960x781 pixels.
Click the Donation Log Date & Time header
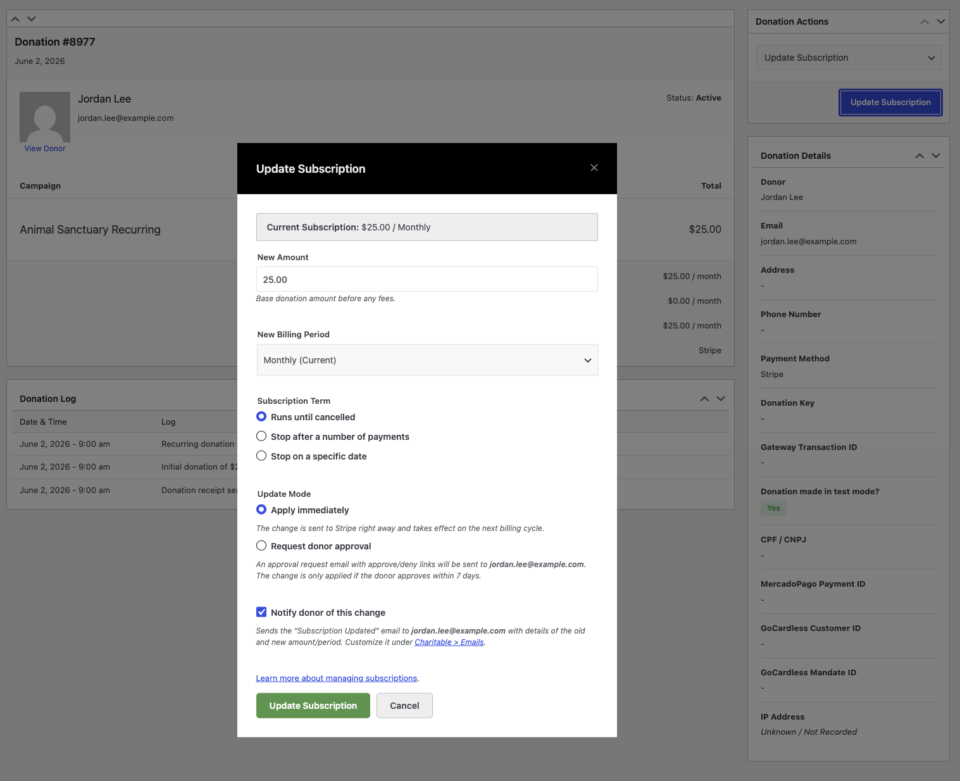(x=43, y=422)
